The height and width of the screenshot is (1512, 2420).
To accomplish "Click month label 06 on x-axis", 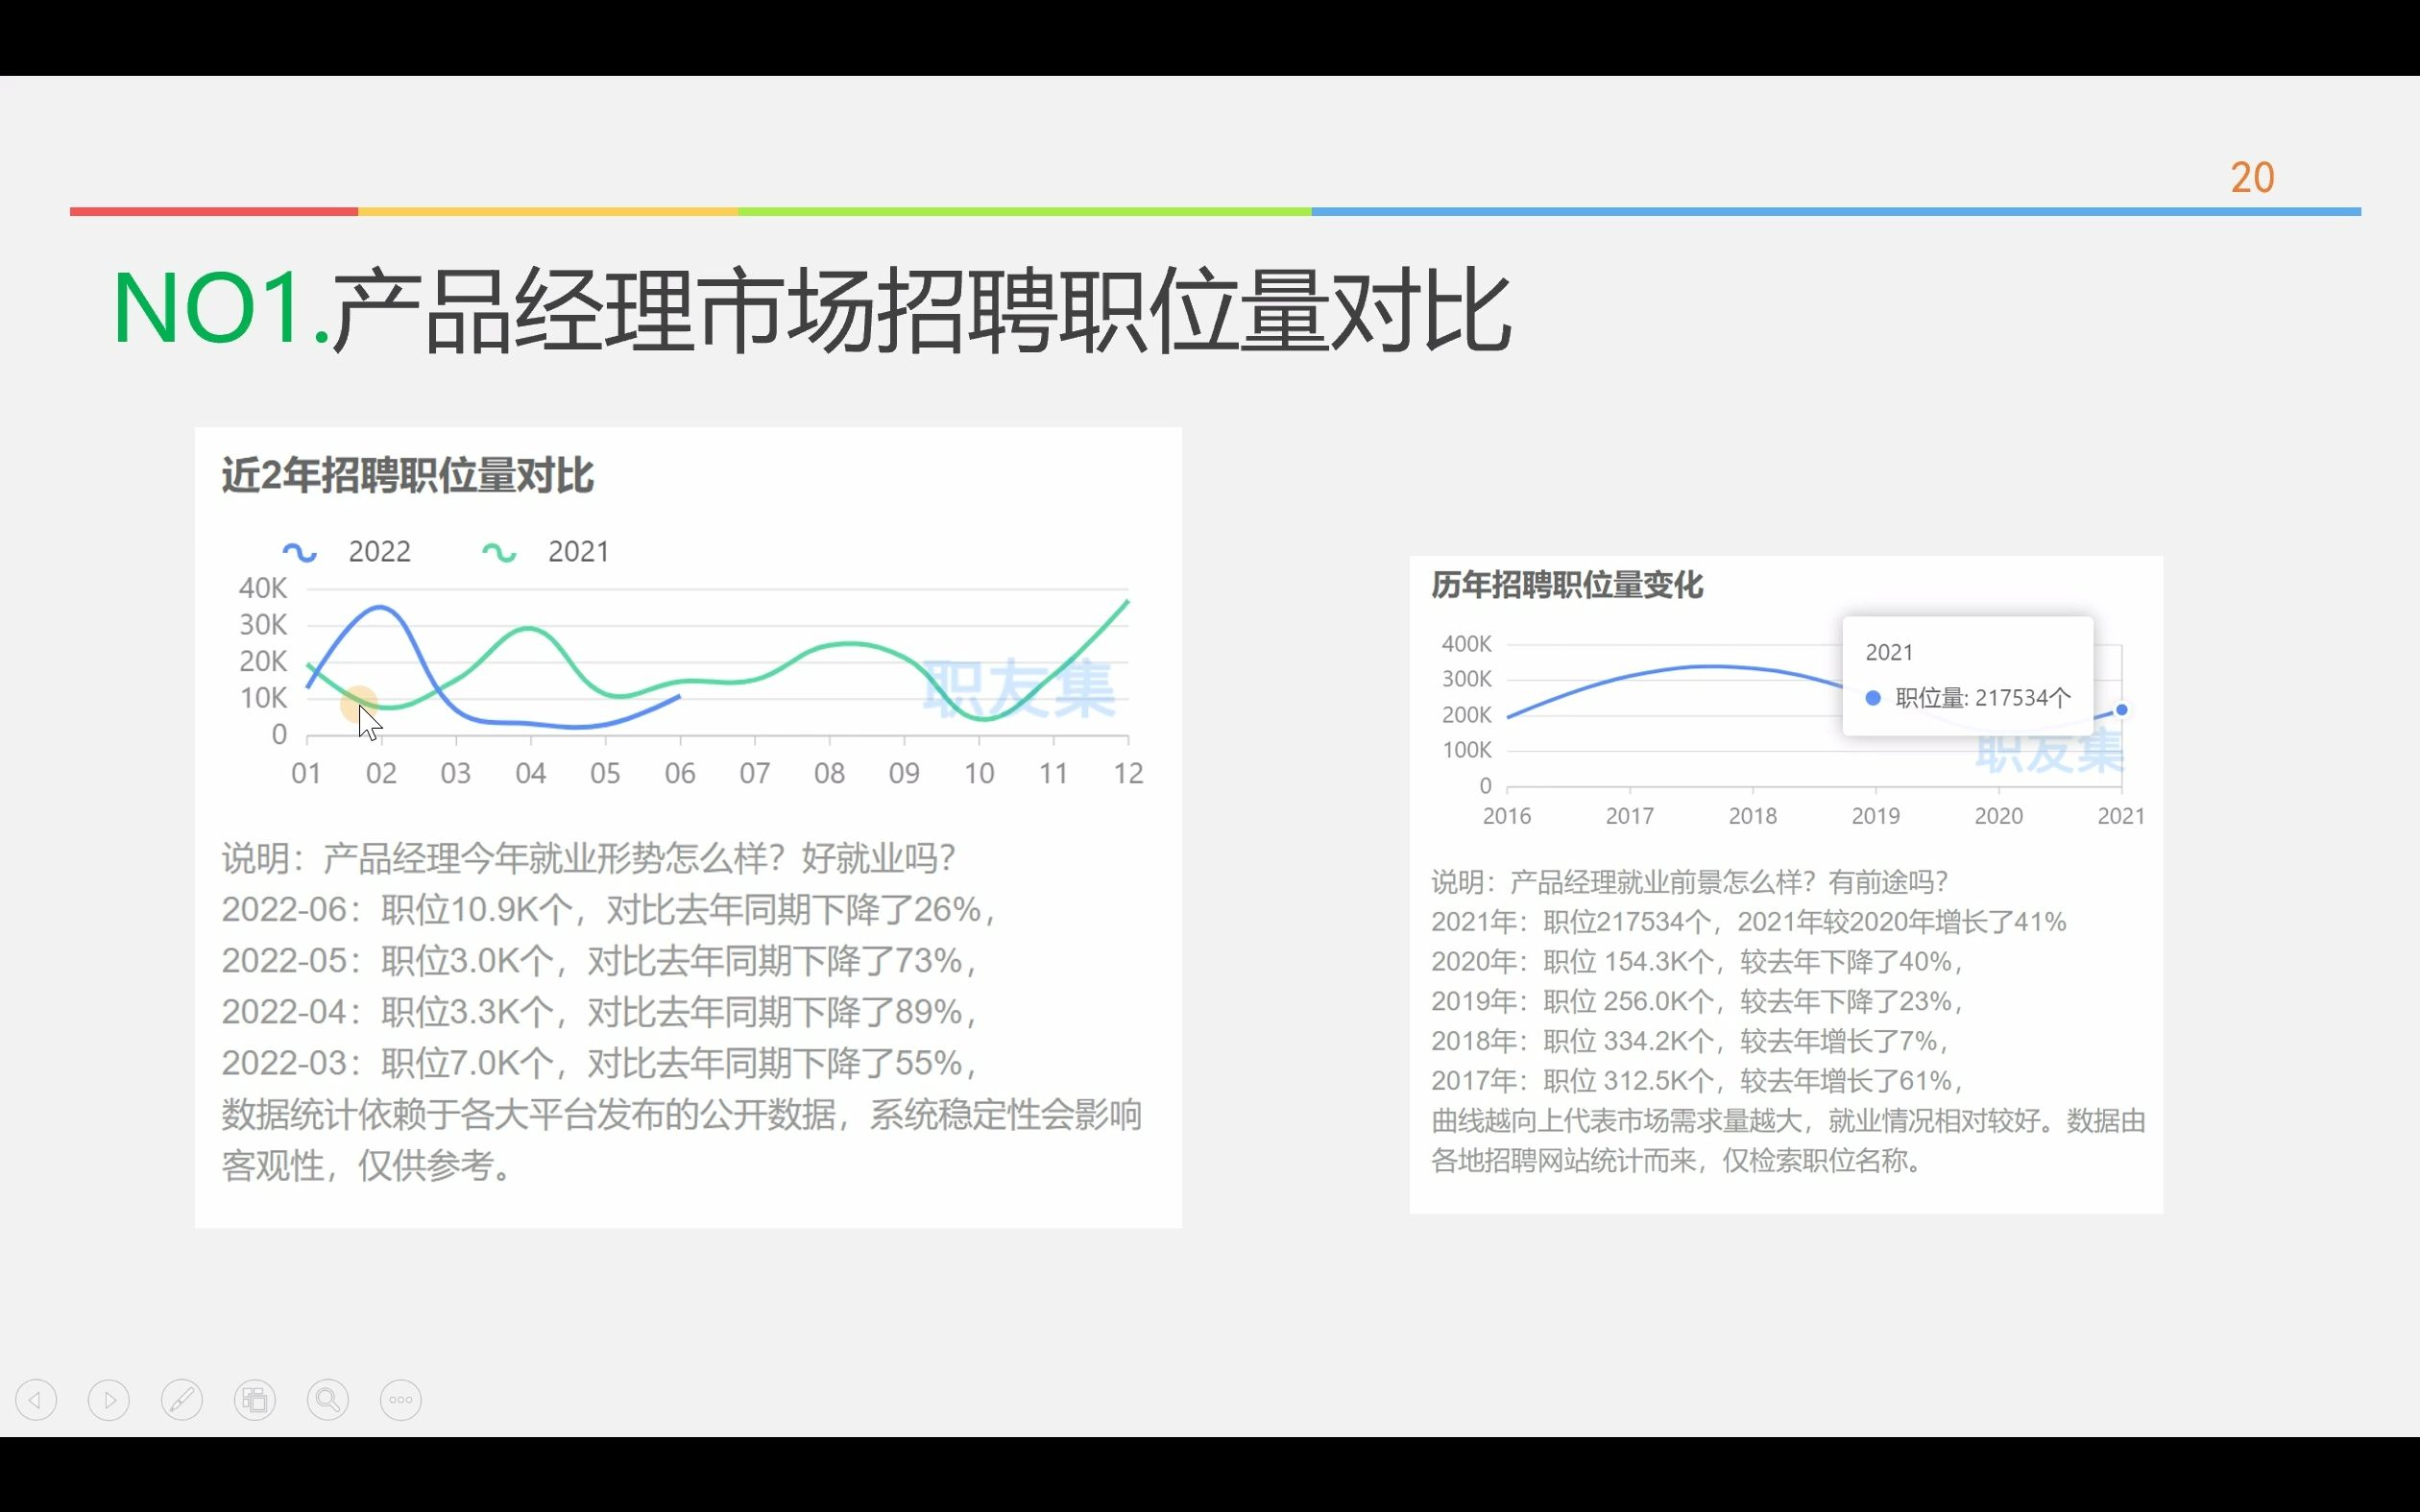I will coord(680,773).
